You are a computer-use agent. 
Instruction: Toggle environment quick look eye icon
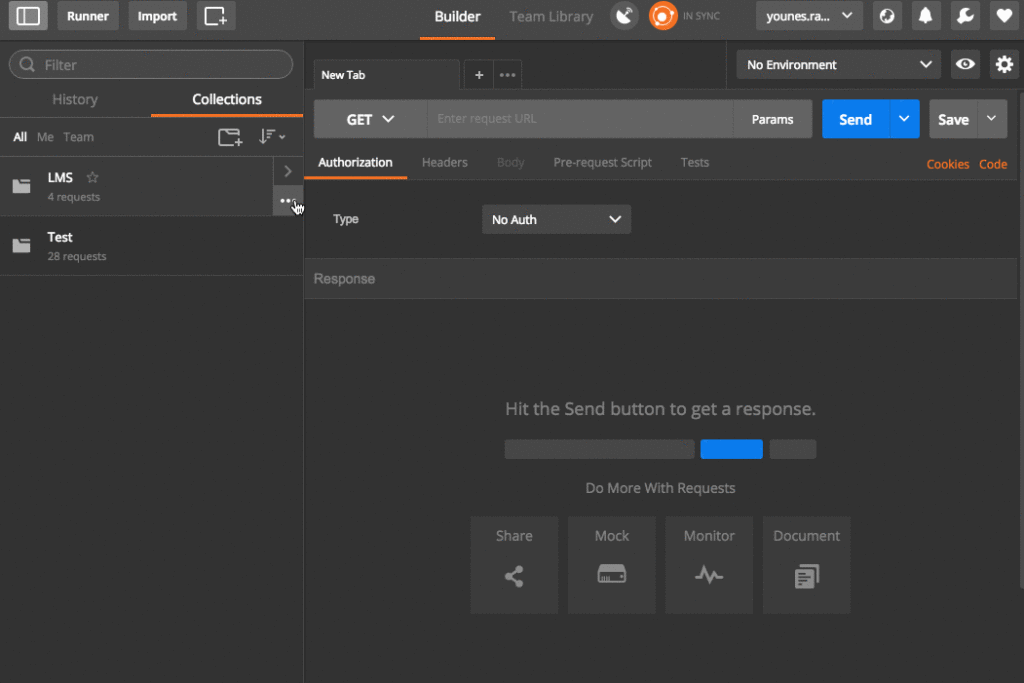click(x=965, y=65)
